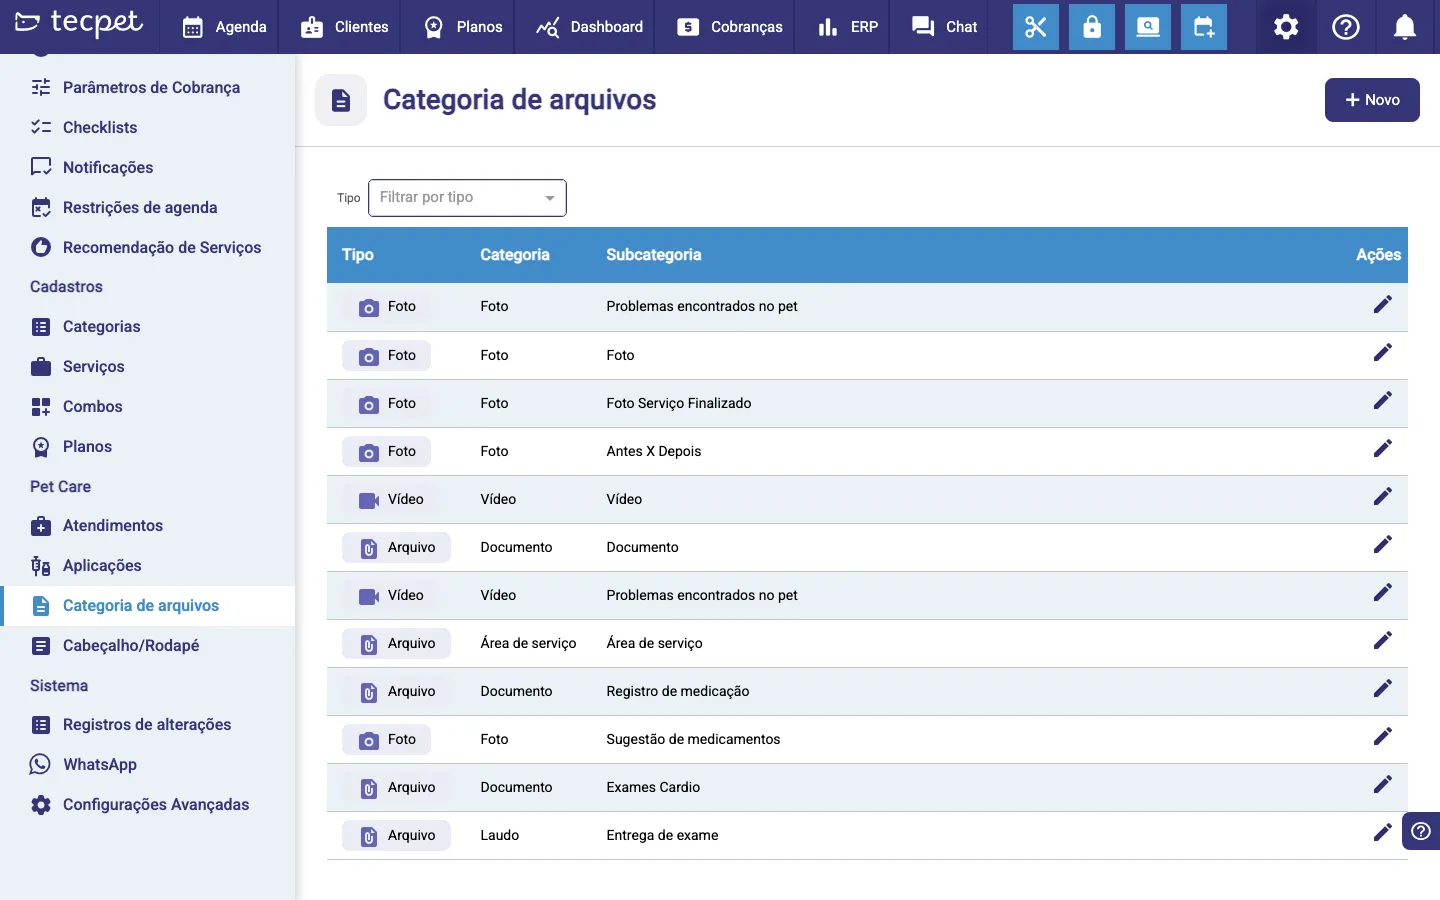Click the Categoria column header
The width and height of the screenshot is (1440, 900).
click(x=515, y=255)
